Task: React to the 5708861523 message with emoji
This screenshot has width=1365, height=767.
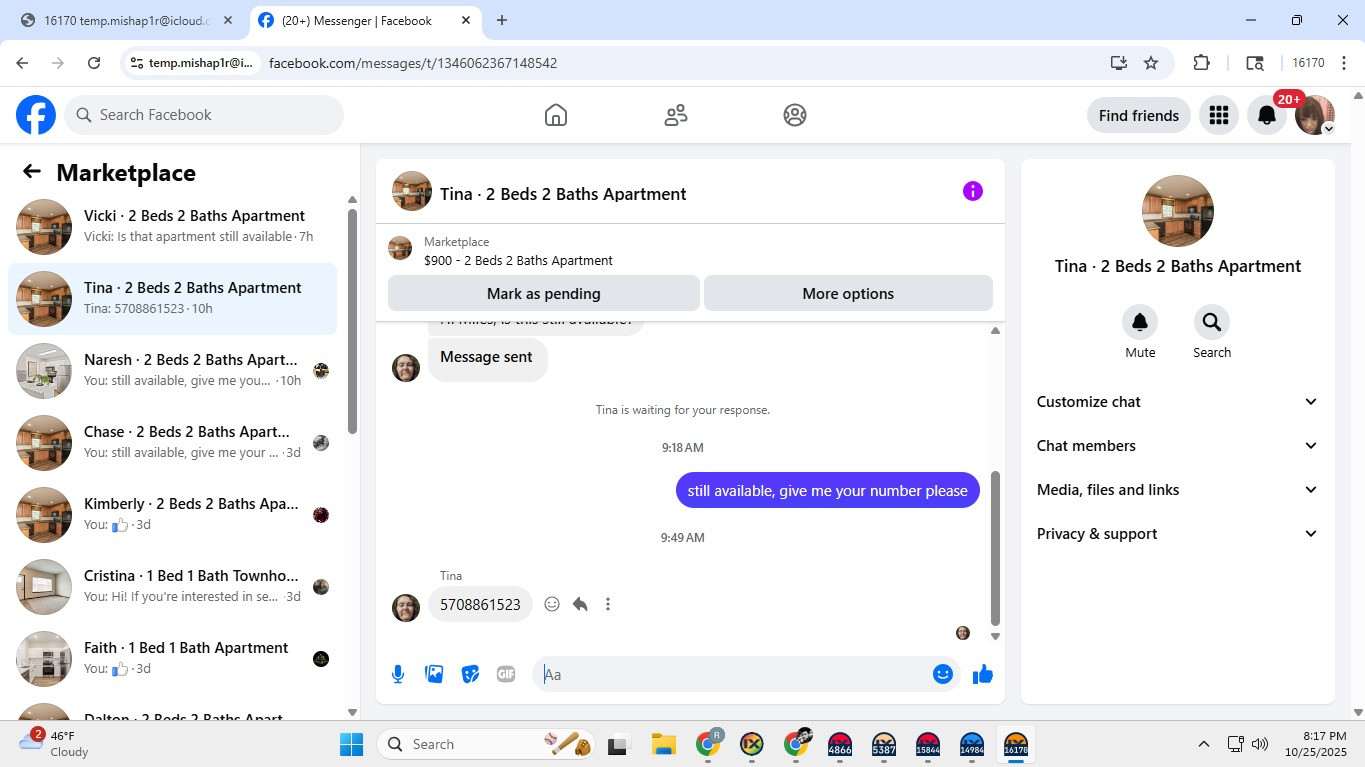Action: click(552, 604)
